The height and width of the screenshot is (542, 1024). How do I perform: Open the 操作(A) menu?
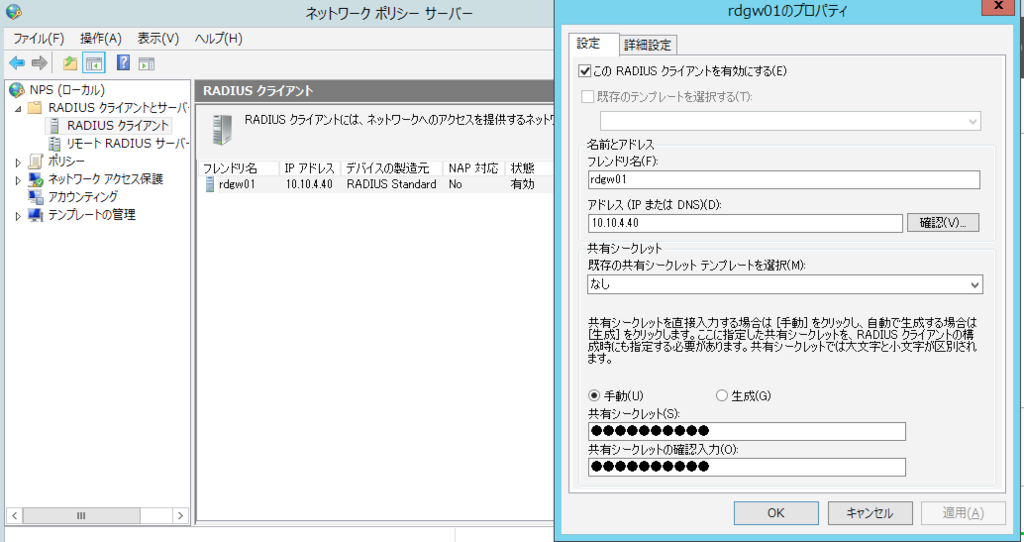pos(101,39)
